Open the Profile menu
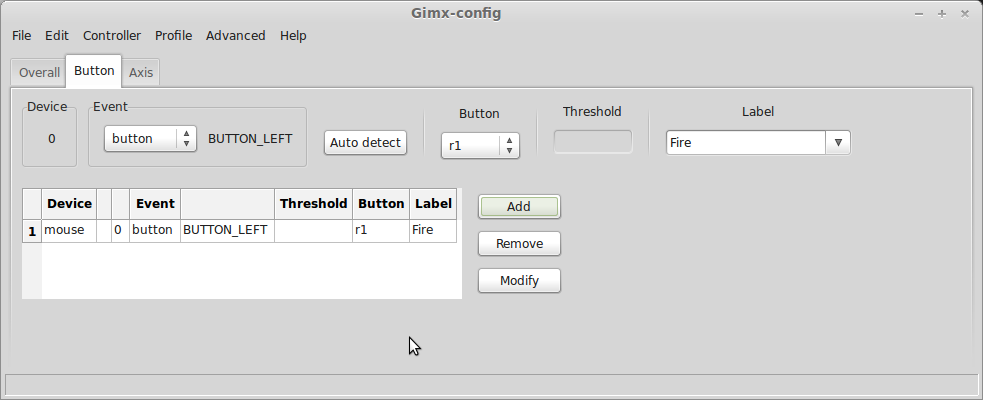Viewport: 983px width, 400px height. (173, 35)
